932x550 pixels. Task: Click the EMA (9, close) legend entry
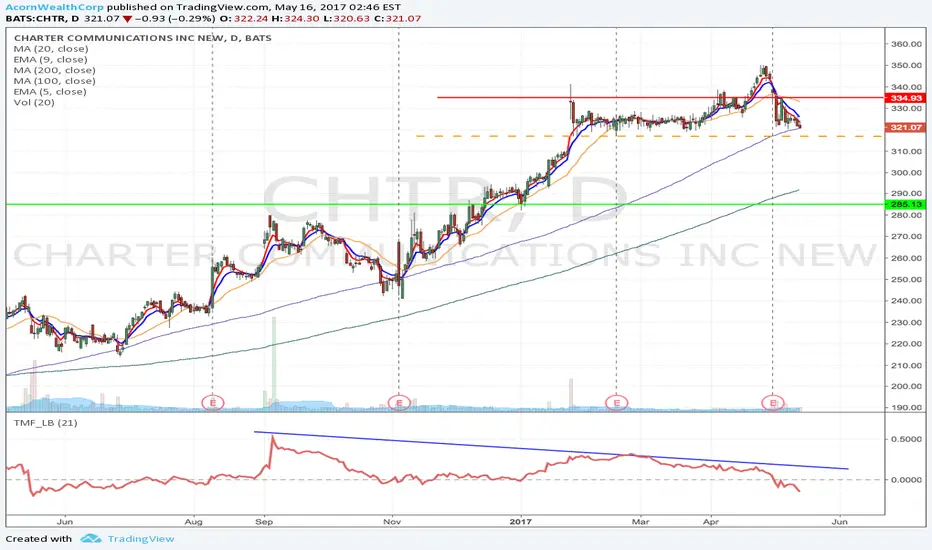51,59
